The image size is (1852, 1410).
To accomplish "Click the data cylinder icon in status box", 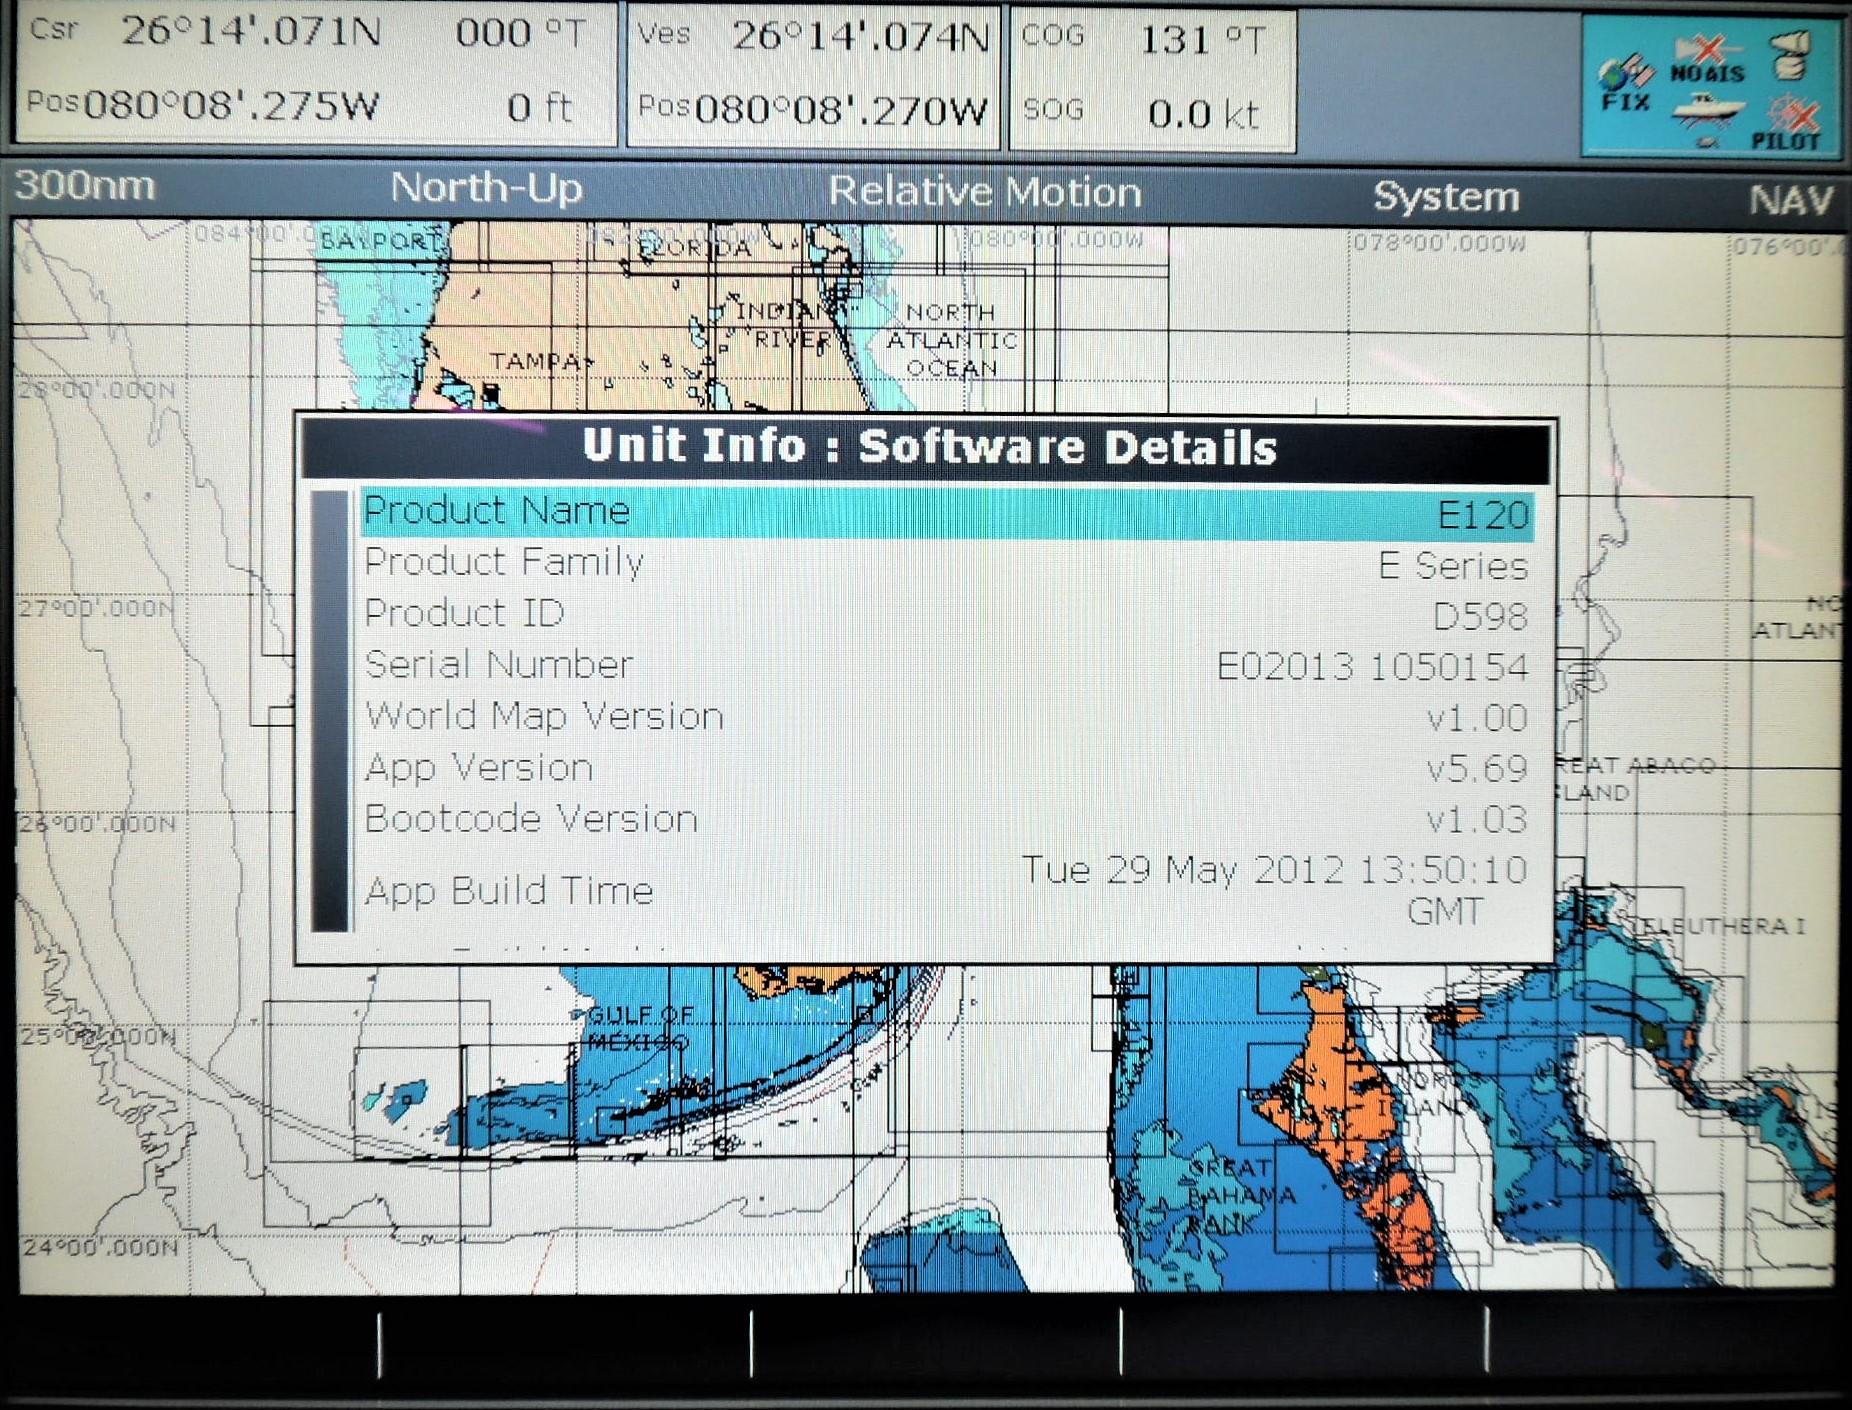I will tap(1790, 56).
